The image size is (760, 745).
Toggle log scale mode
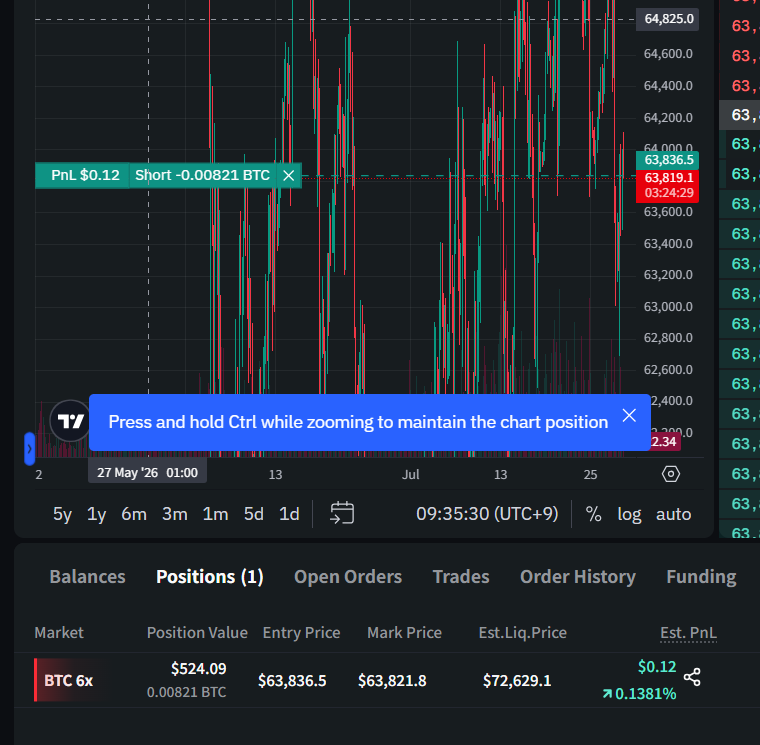tap(629, 514)
